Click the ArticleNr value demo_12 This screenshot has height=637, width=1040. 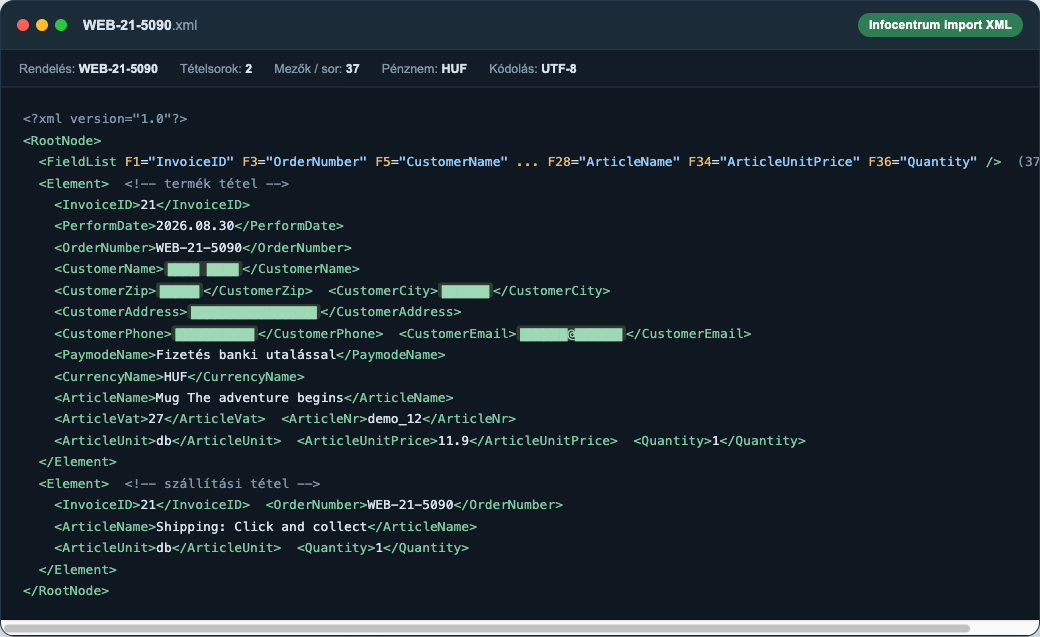[x=395, y=419]
